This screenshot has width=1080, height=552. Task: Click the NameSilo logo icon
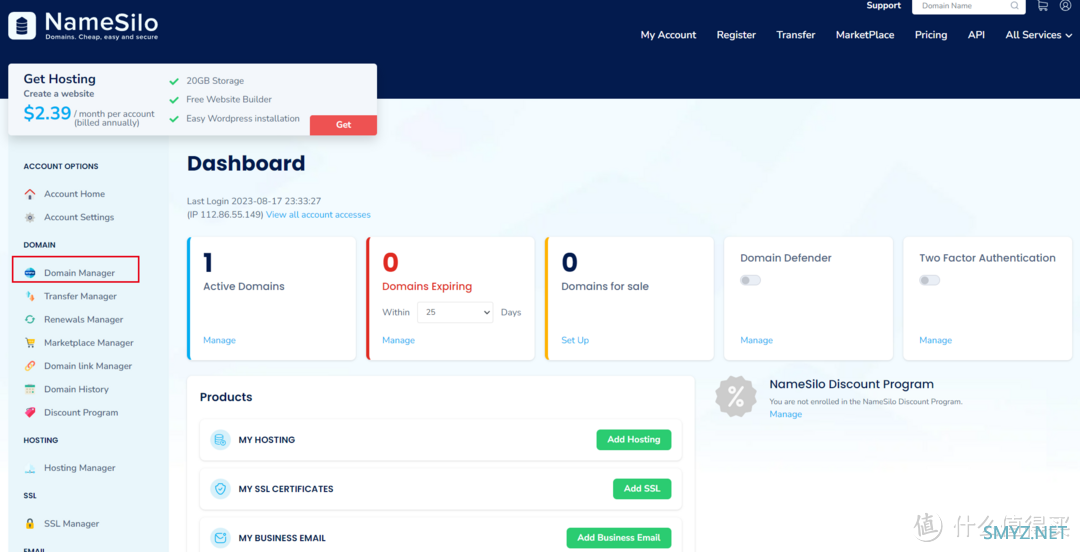[x=22, y=25]
